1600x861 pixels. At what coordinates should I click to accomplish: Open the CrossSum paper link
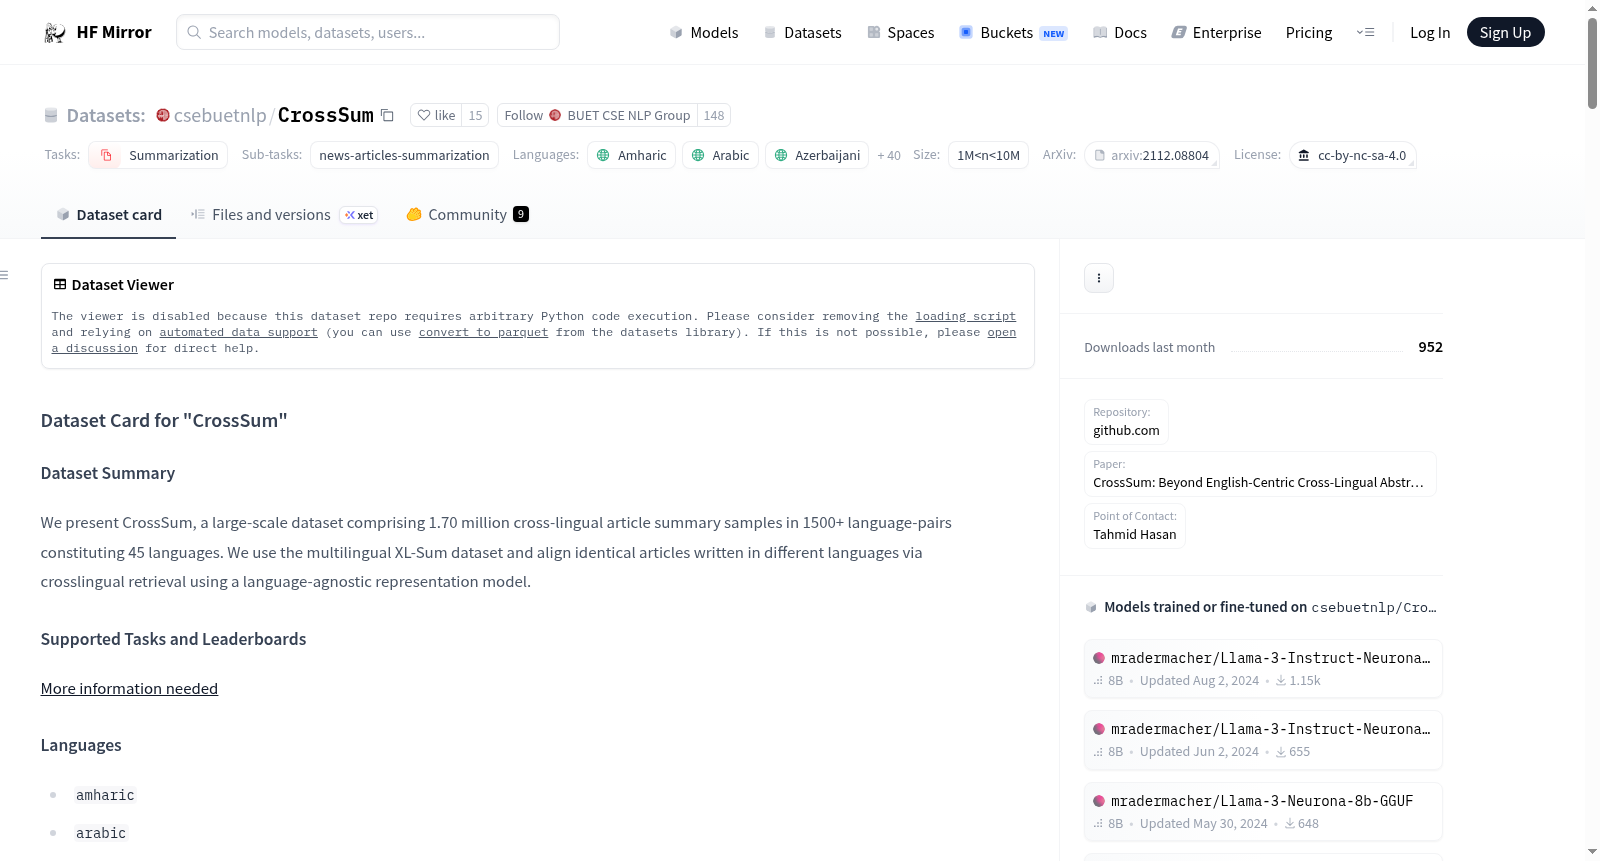(x=1260, y=474)
